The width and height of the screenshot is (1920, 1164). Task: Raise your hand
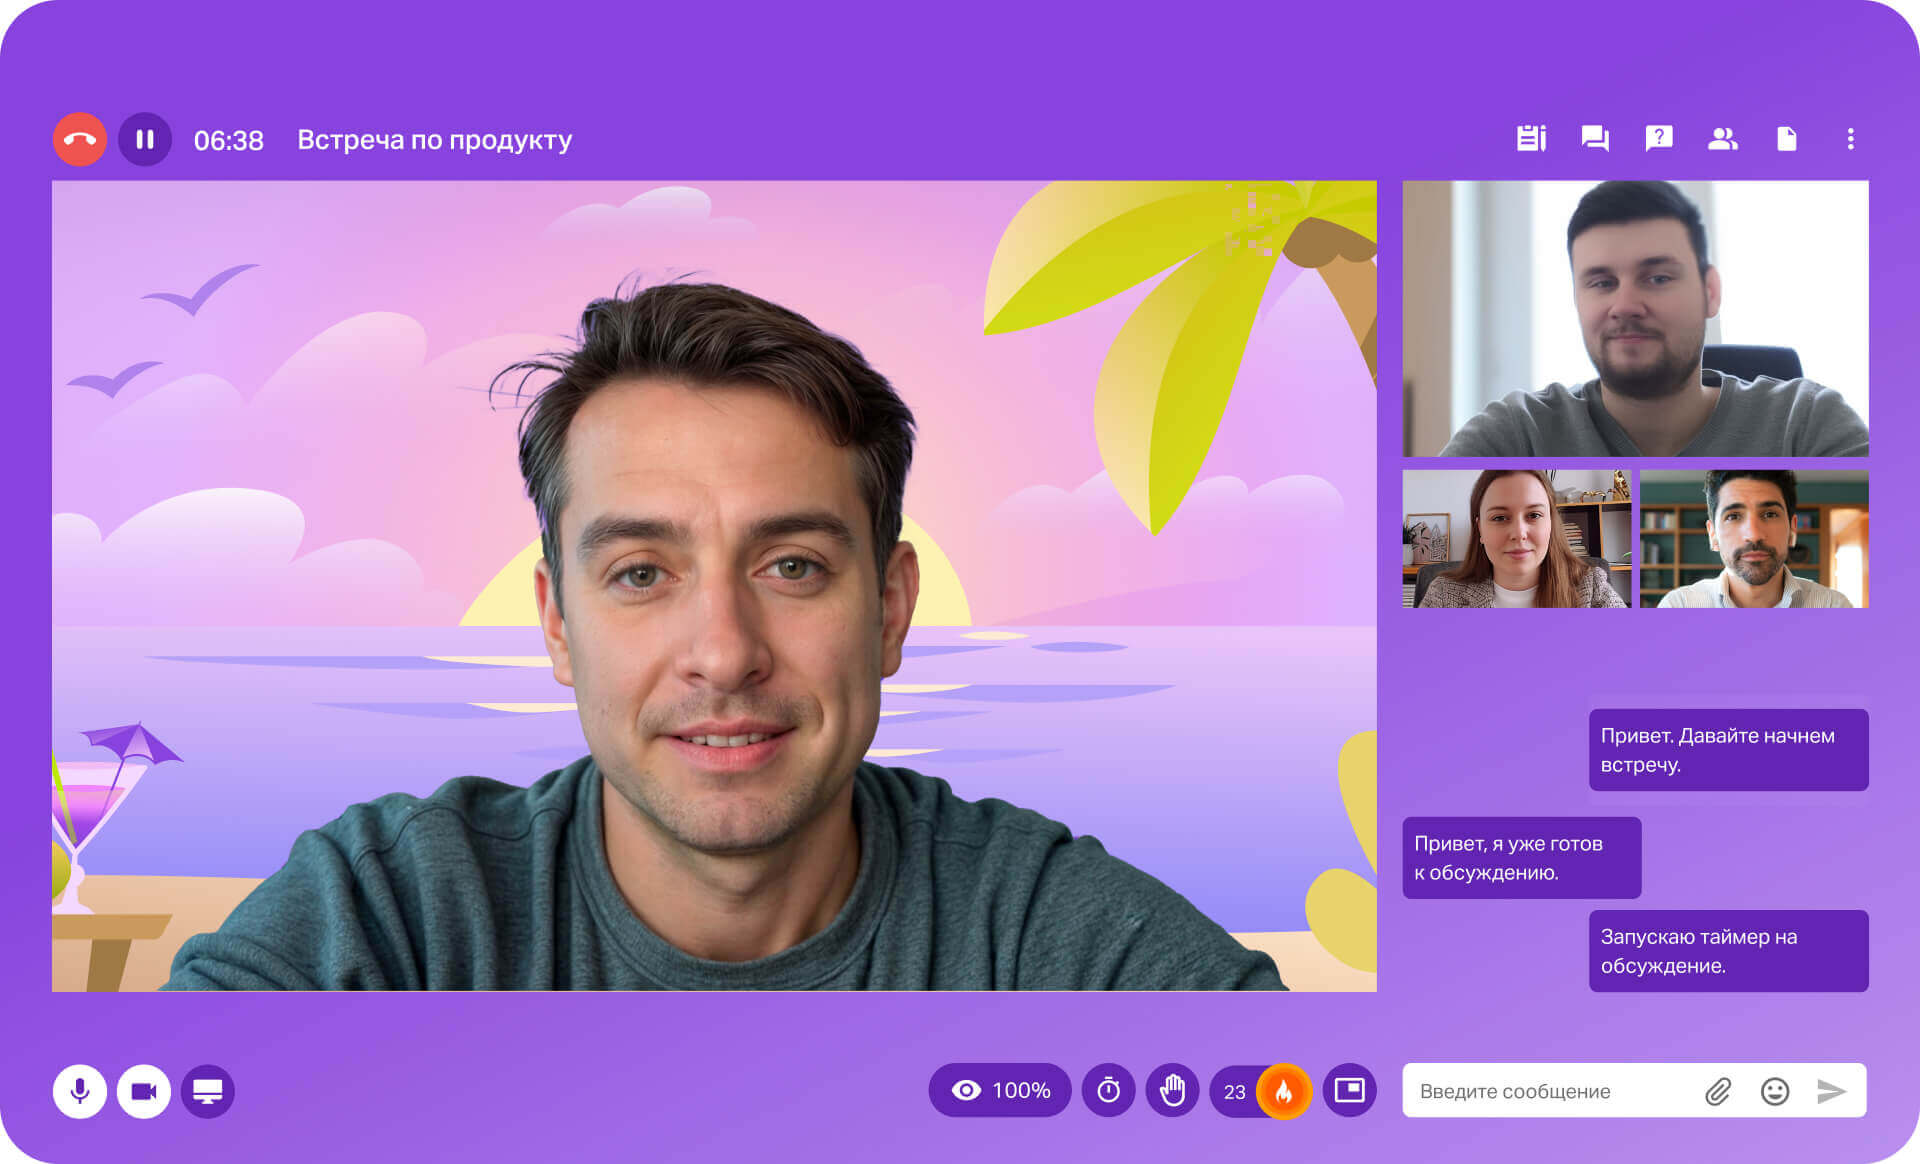click(x=1172, y=1090)
